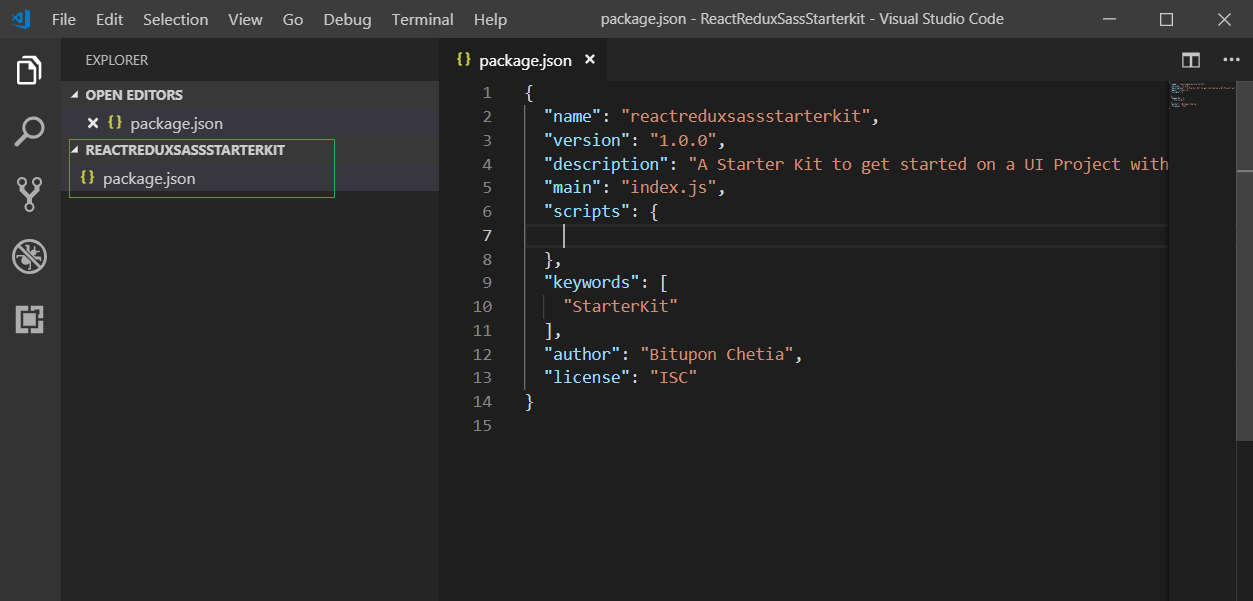The width and height of the screenshot is (1253, 601).
Task: Open the Terminal menu
Action: tap(422, 19)
